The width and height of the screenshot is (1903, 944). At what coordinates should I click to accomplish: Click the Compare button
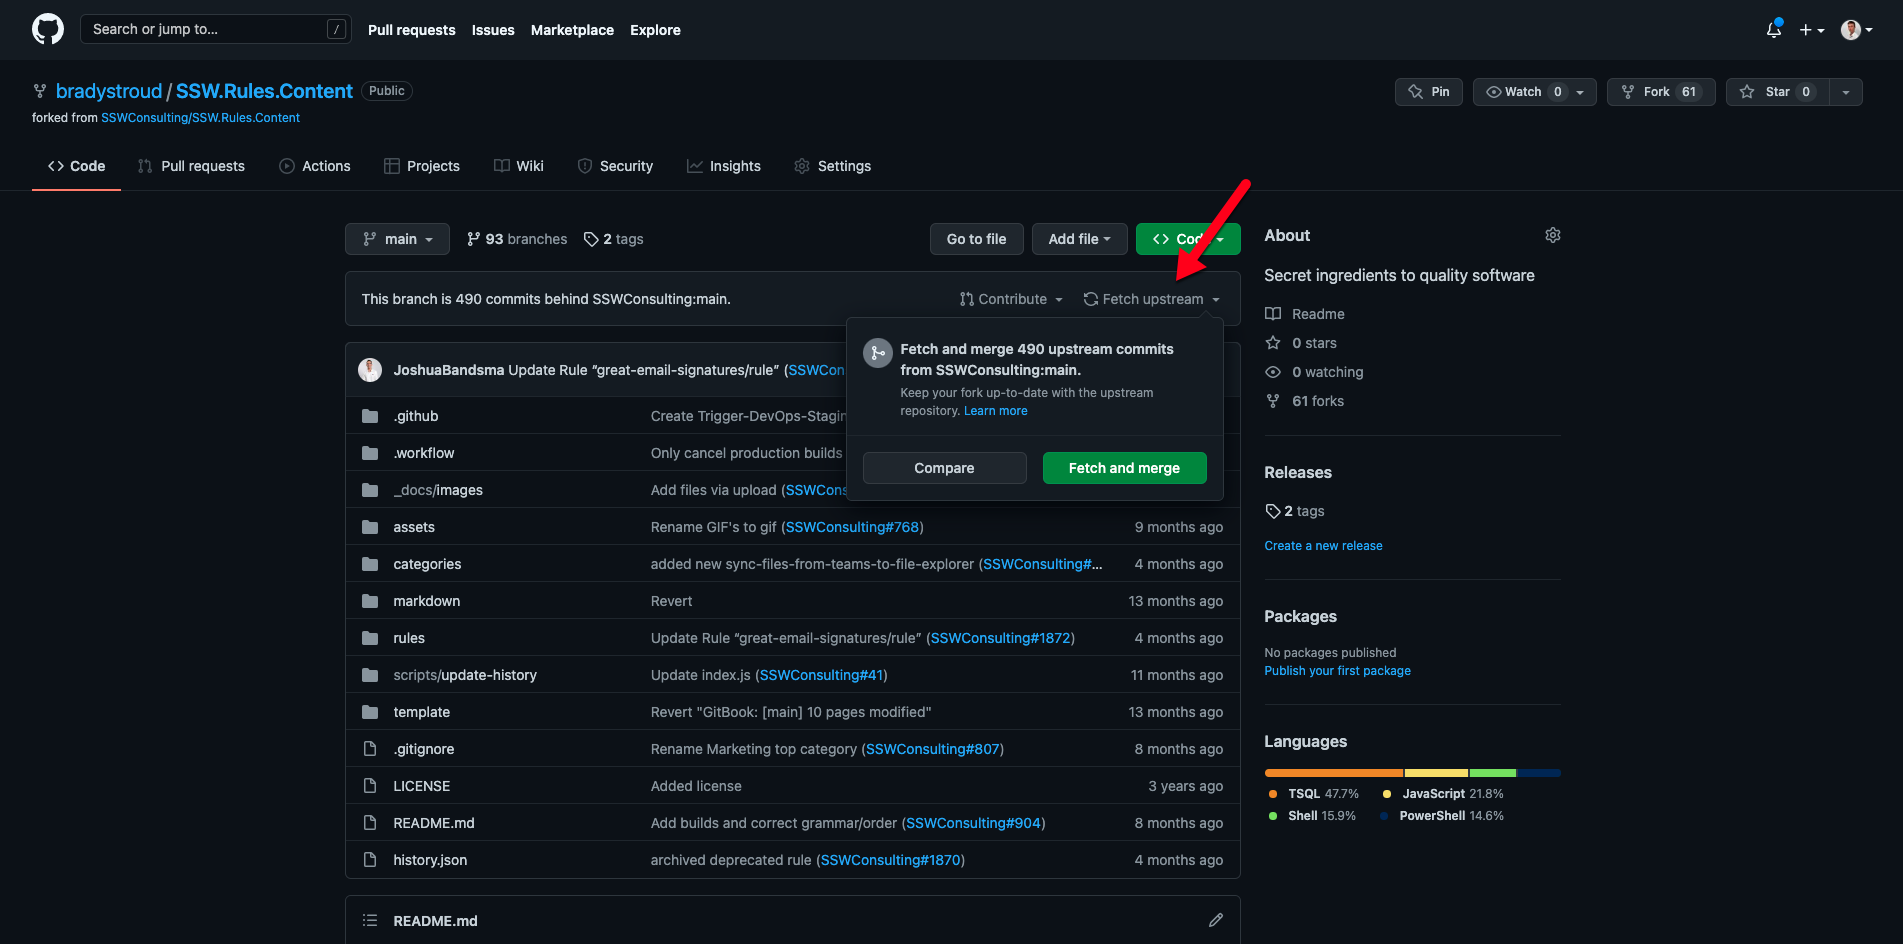click(x=944, y=468)
